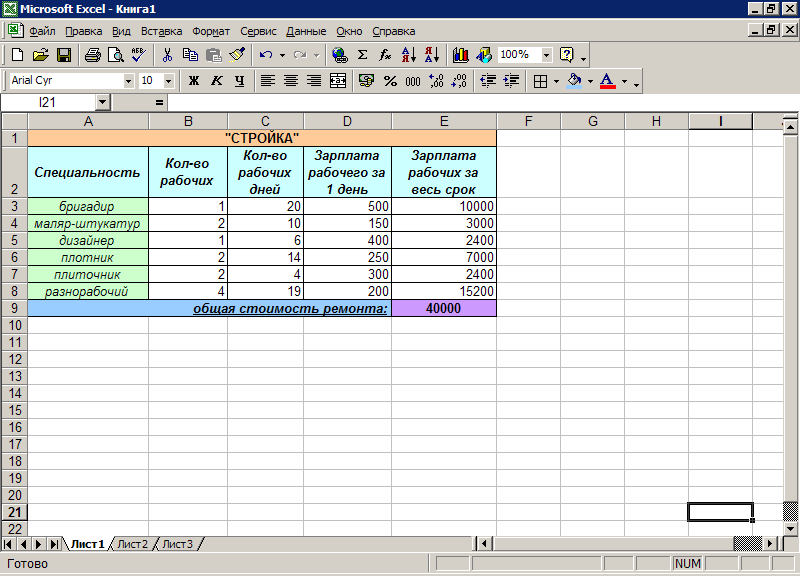
Task: Select the cell containing 40000
Action: 444,308
